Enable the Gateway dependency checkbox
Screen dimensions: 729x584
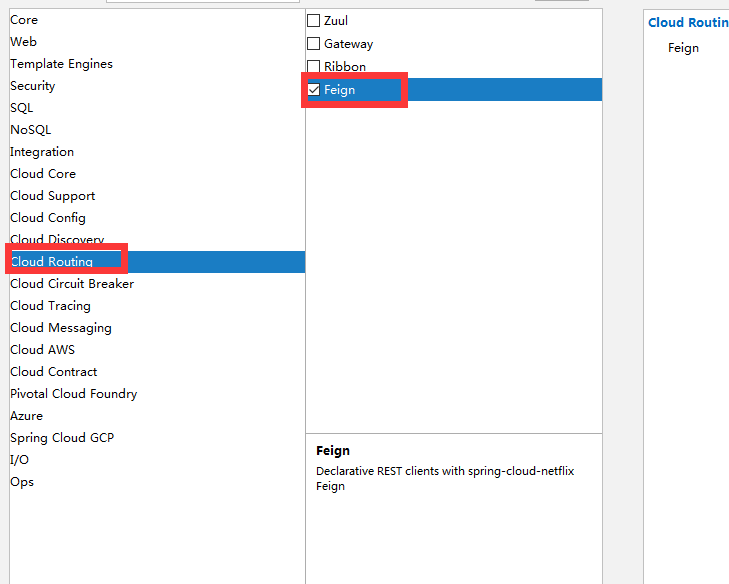pyautogui.click(x=314, y=43)
